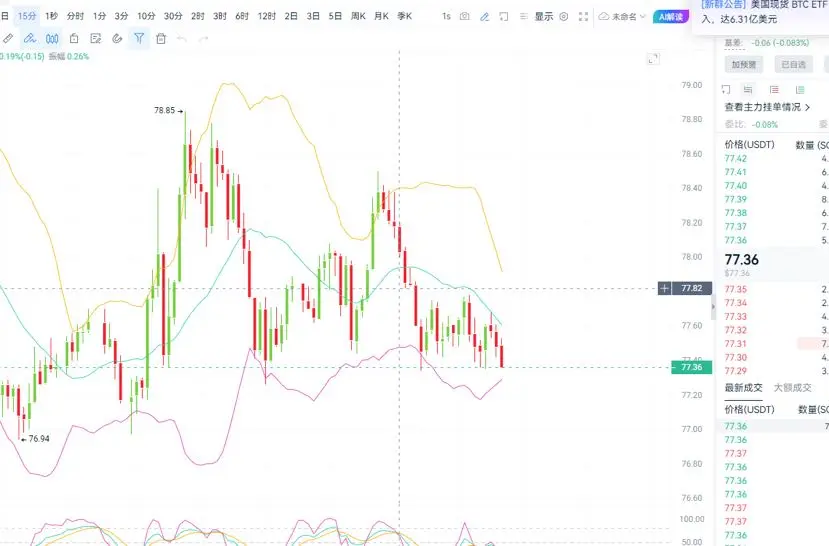Click the trash delete drawings icon
This screenshot has height=546, width=829.
[161, 38]
